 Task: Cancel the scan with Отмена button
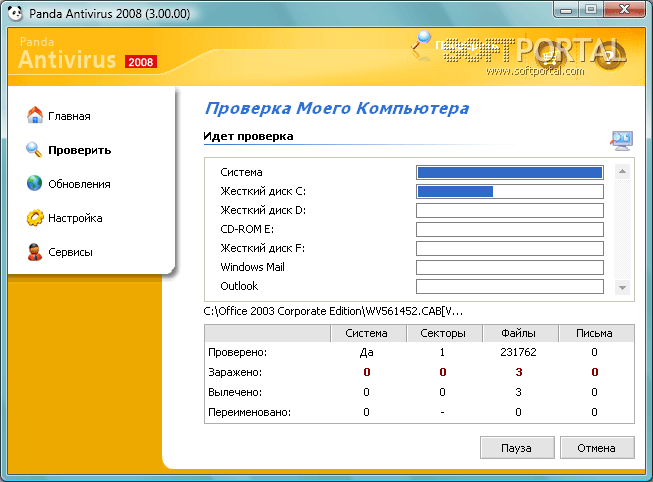(x=597, y=448)
